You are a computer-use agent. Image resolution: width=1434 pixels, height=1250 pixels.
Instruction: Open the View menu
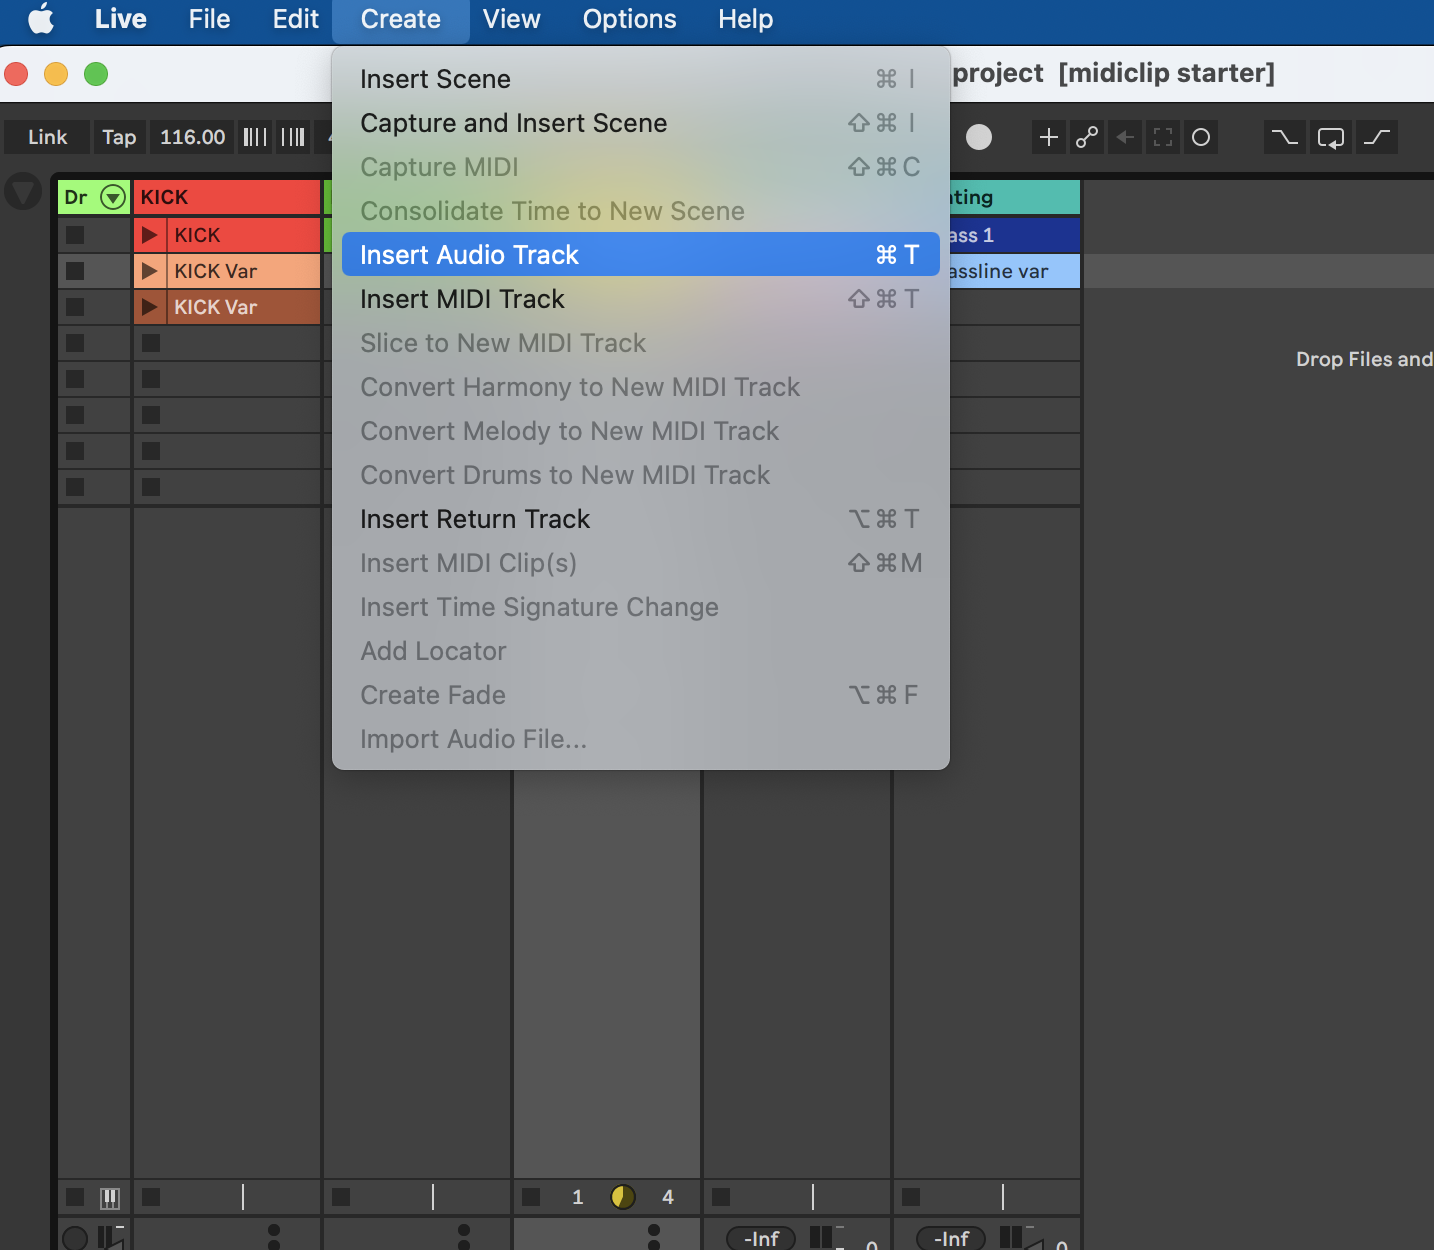511,19
